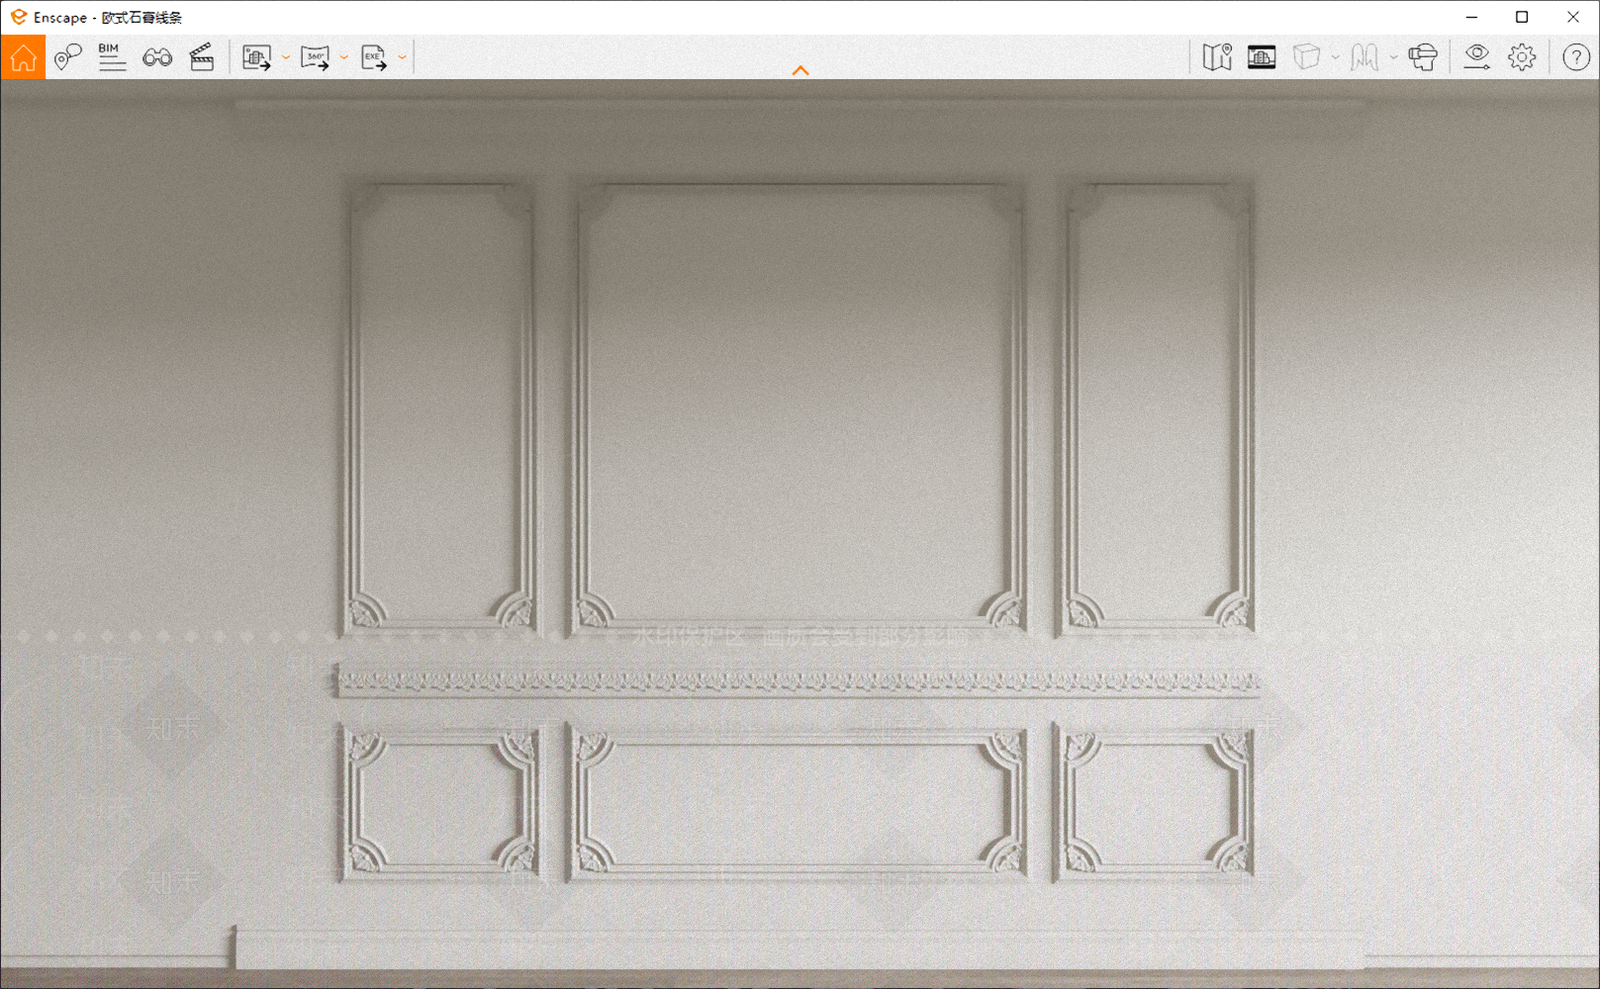
Task: Toggle the safe frame icon
Action: (x=1262, y=57)
